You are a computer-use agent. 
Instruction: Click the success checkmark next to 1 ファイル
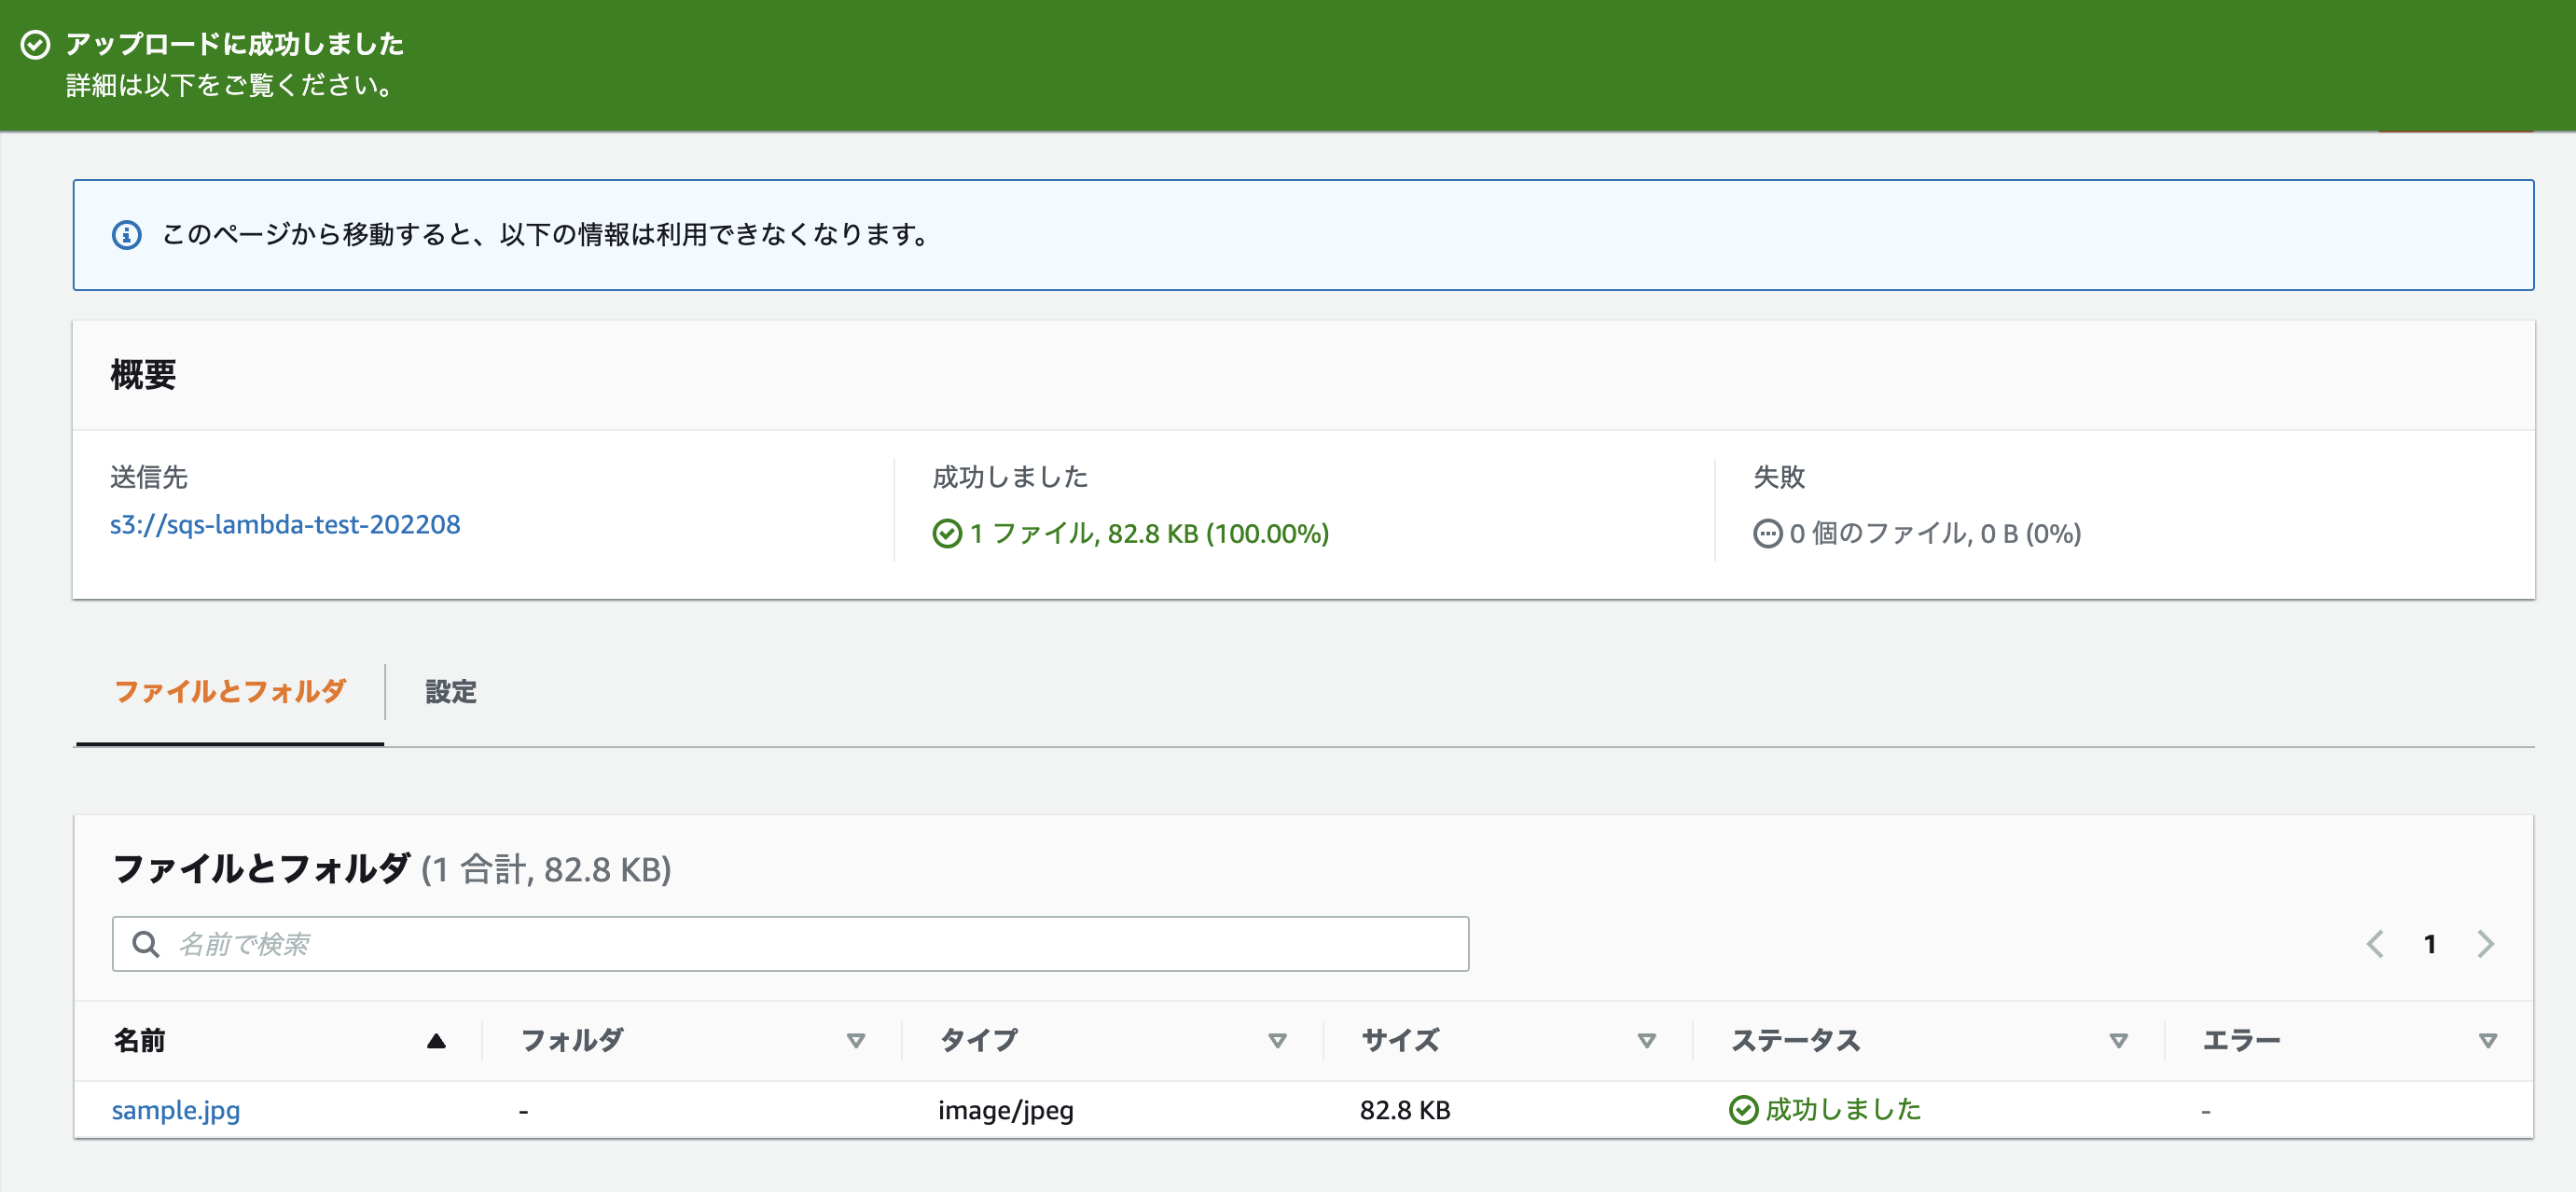tap(946, 535)
